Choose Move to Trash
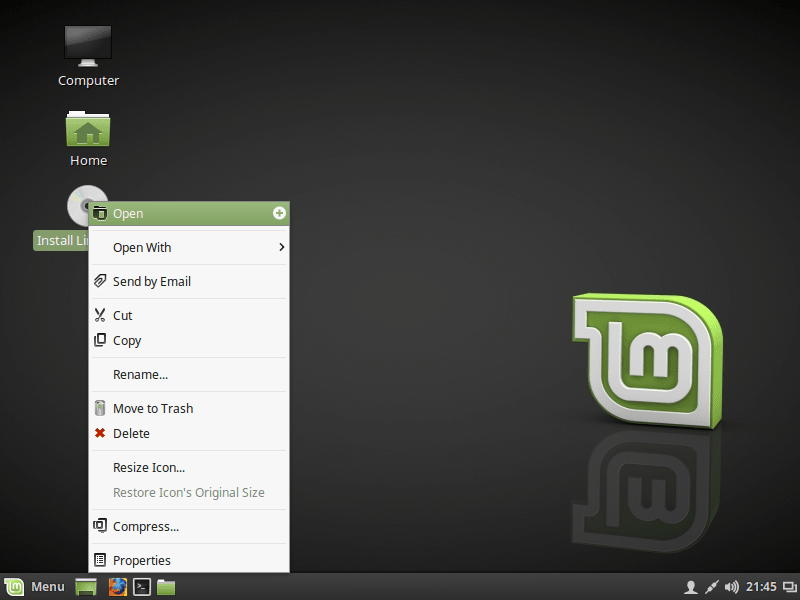 pos(189,408)
